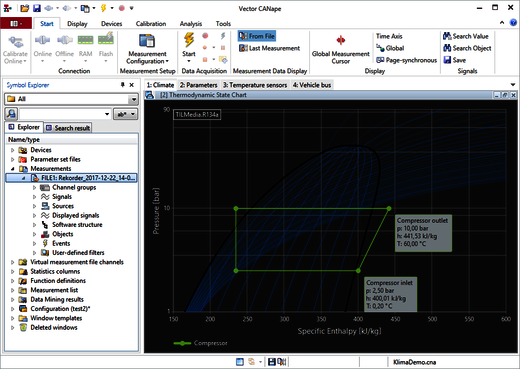Image resolution: width=520 pixels, height=369 pixels.
Task: Click the TILMedia.R134a chart label
Action: coord(197,115)
